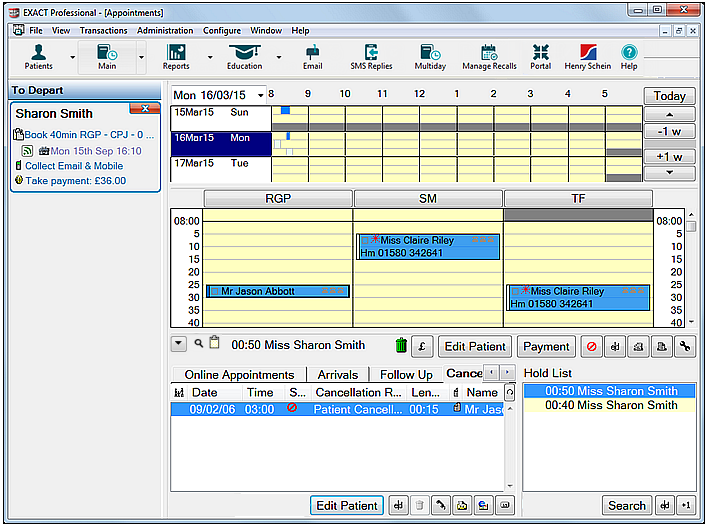The image size is (707, 526).
Task: Click the +1 w button
Action: point(669,156)
